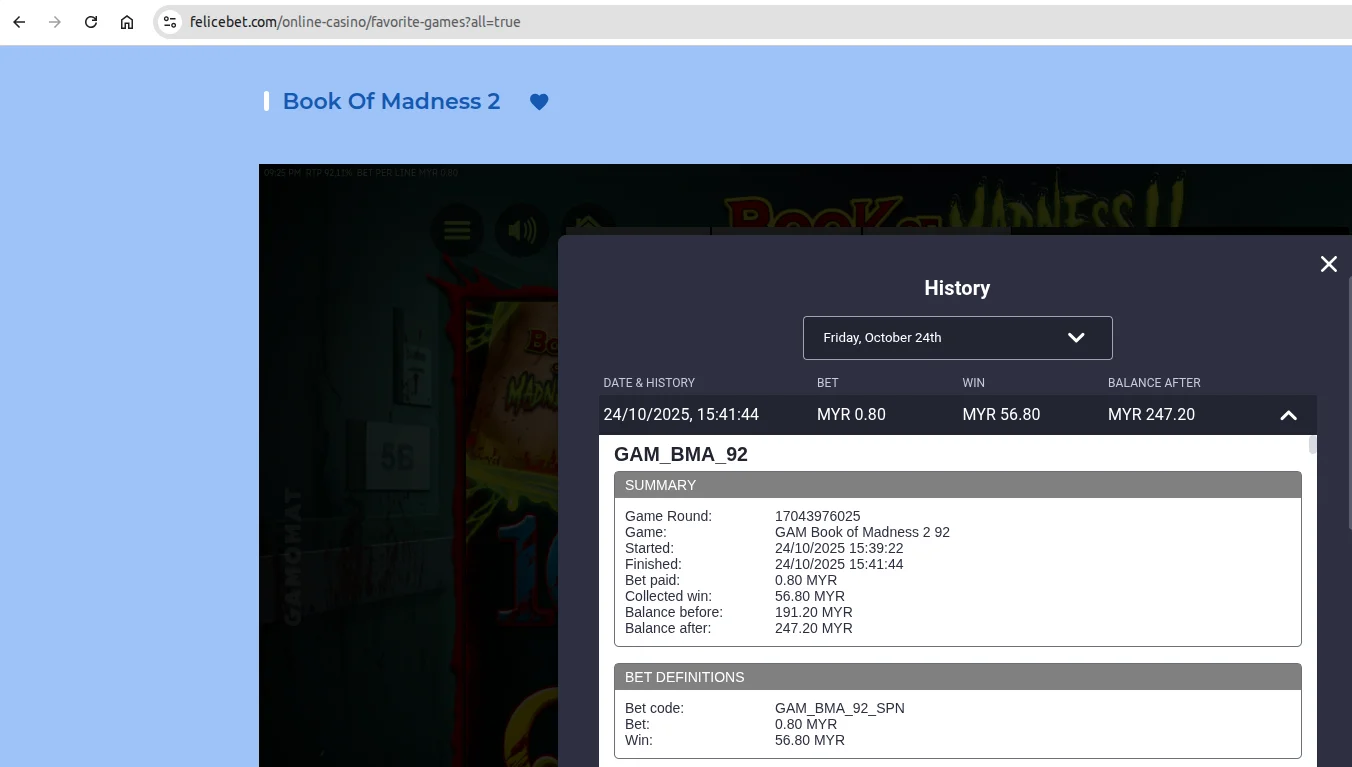
Task: Click the Game Round label
Action: coord(668,516)
